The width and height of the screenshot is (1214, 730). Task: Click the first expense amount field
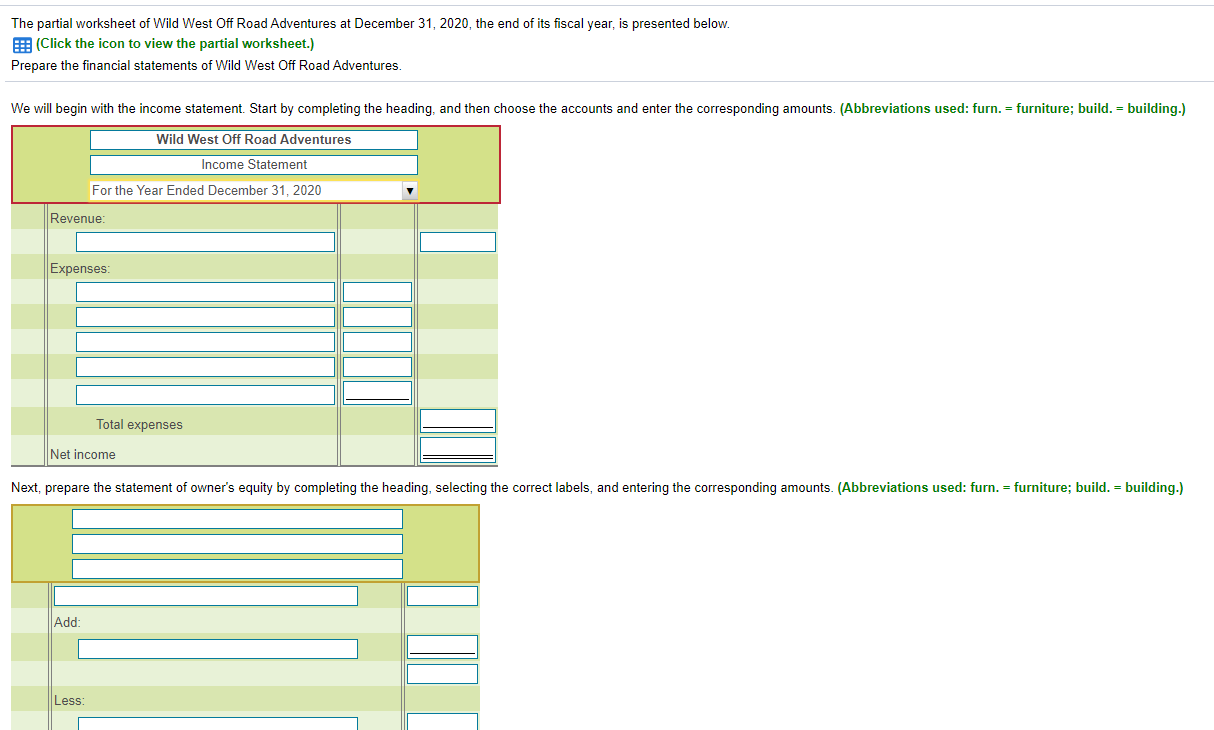pyautogui.click(x=377, y=292)
